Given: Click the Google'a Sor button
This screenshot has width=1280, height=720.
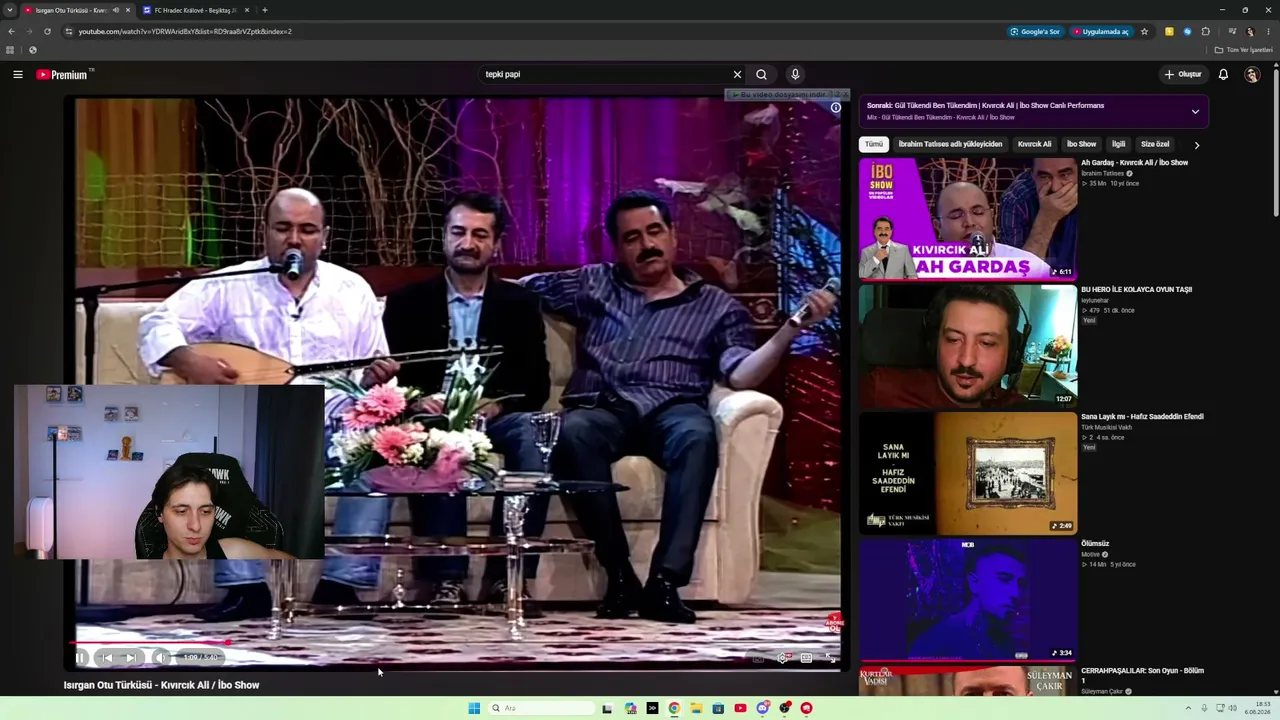Looking at the screenshot, I should [1035, 32].
